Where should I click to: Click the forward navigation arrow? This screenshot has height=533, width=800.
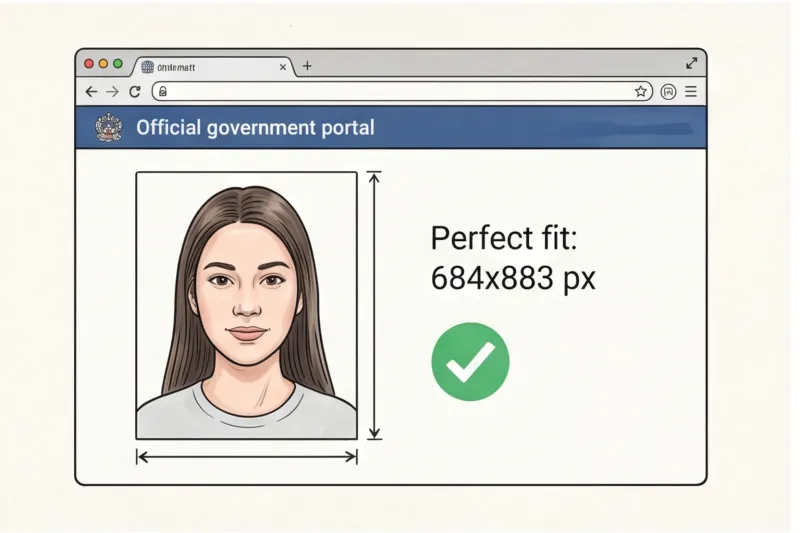point(112,92)
